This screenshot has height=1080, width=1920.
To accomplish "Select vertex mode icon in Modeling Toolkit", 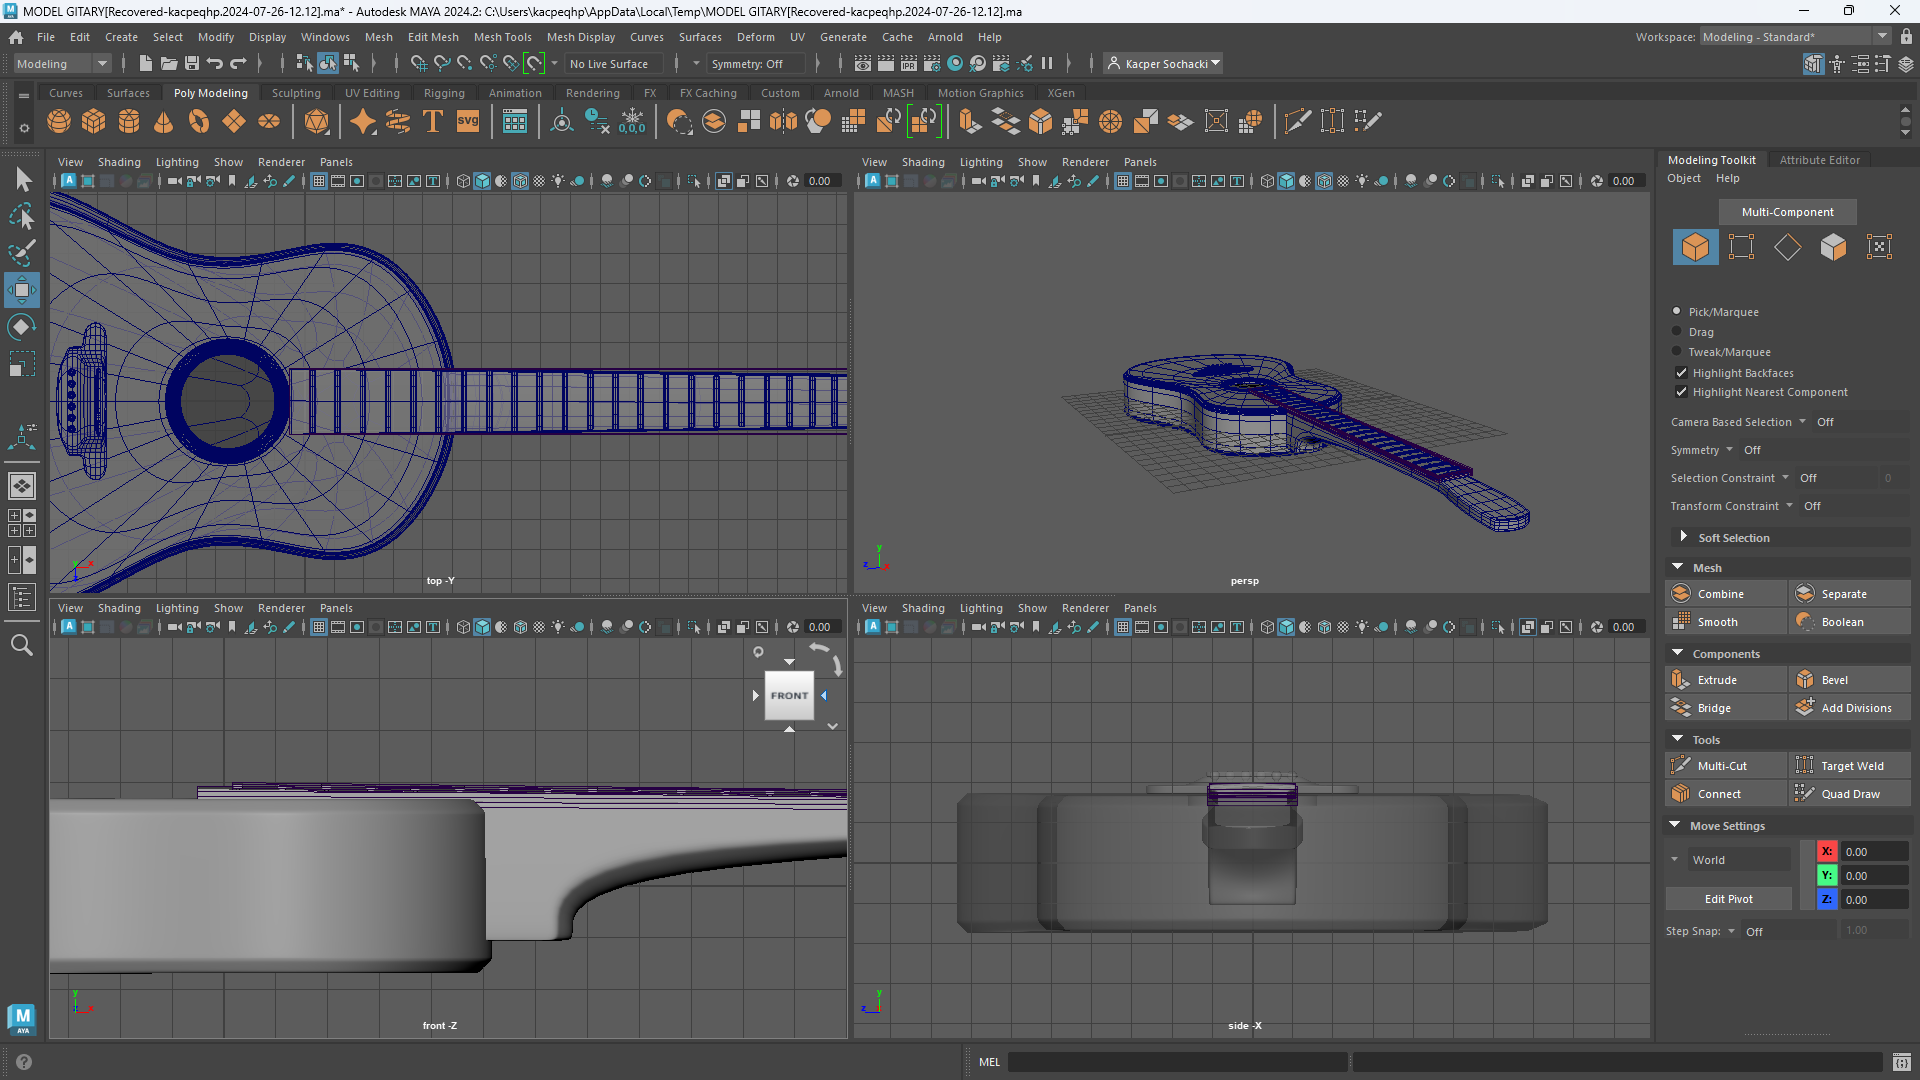I will (x=1741, y=247).
